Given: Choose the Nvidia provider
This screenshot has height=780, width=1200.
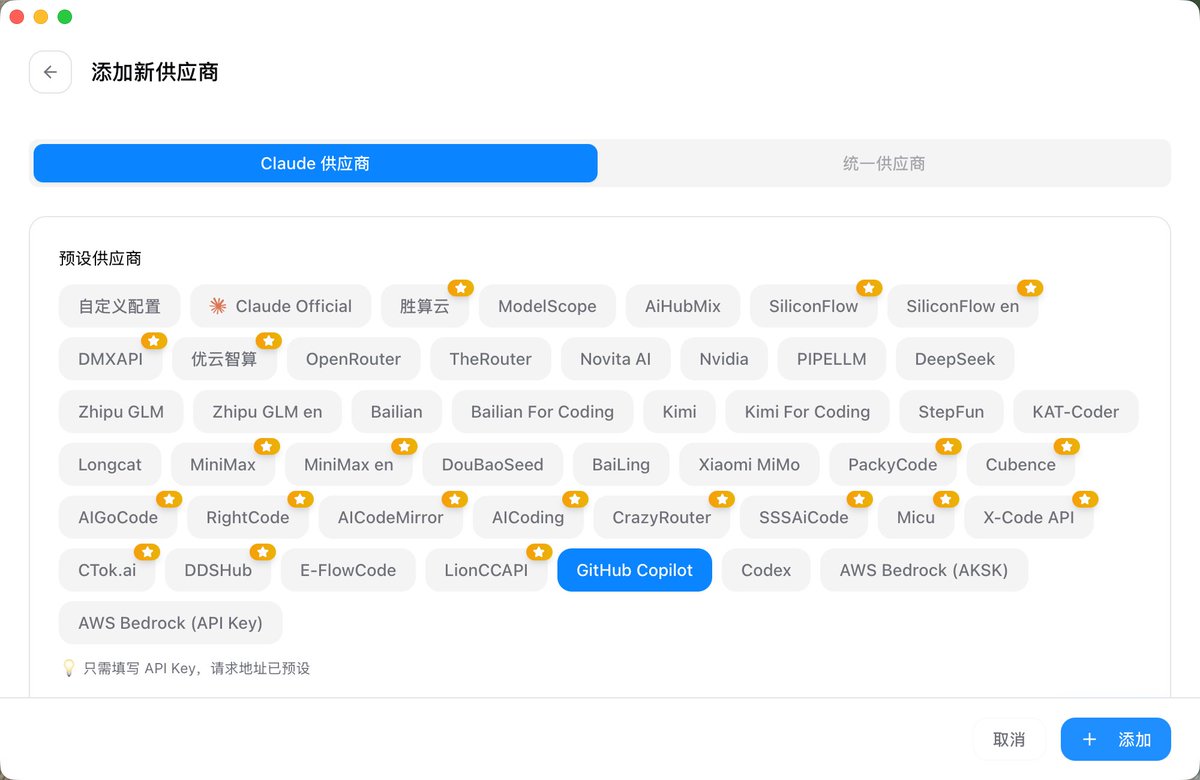Looking at the screenshot, I should [x=724, y=359].
